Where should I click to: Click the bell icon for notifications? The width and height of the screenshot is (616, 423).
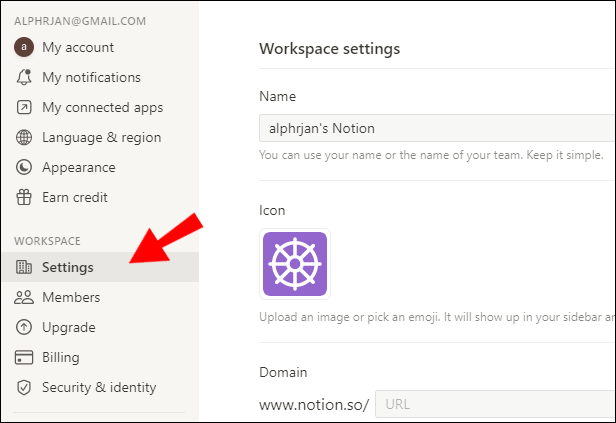[x=24, y=77]
